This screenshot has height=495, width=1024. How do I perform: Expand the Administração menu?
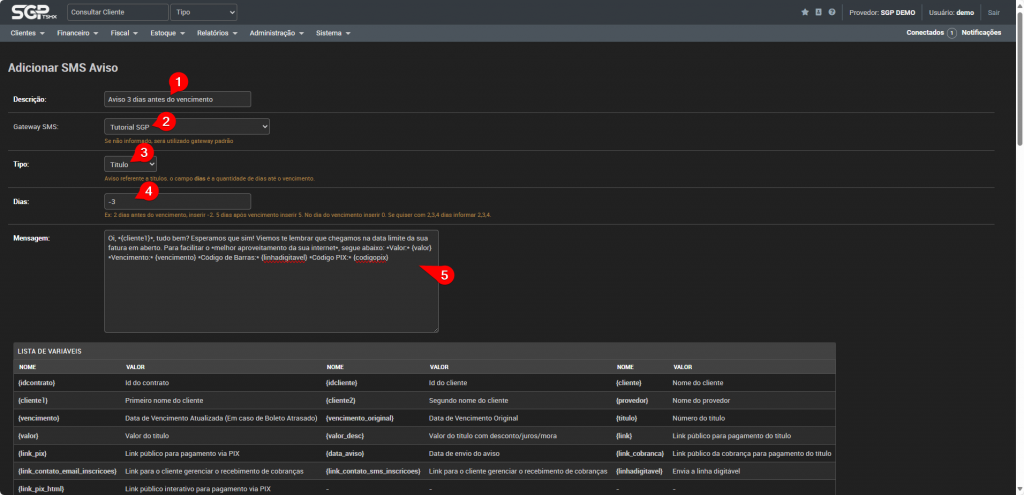275,33
